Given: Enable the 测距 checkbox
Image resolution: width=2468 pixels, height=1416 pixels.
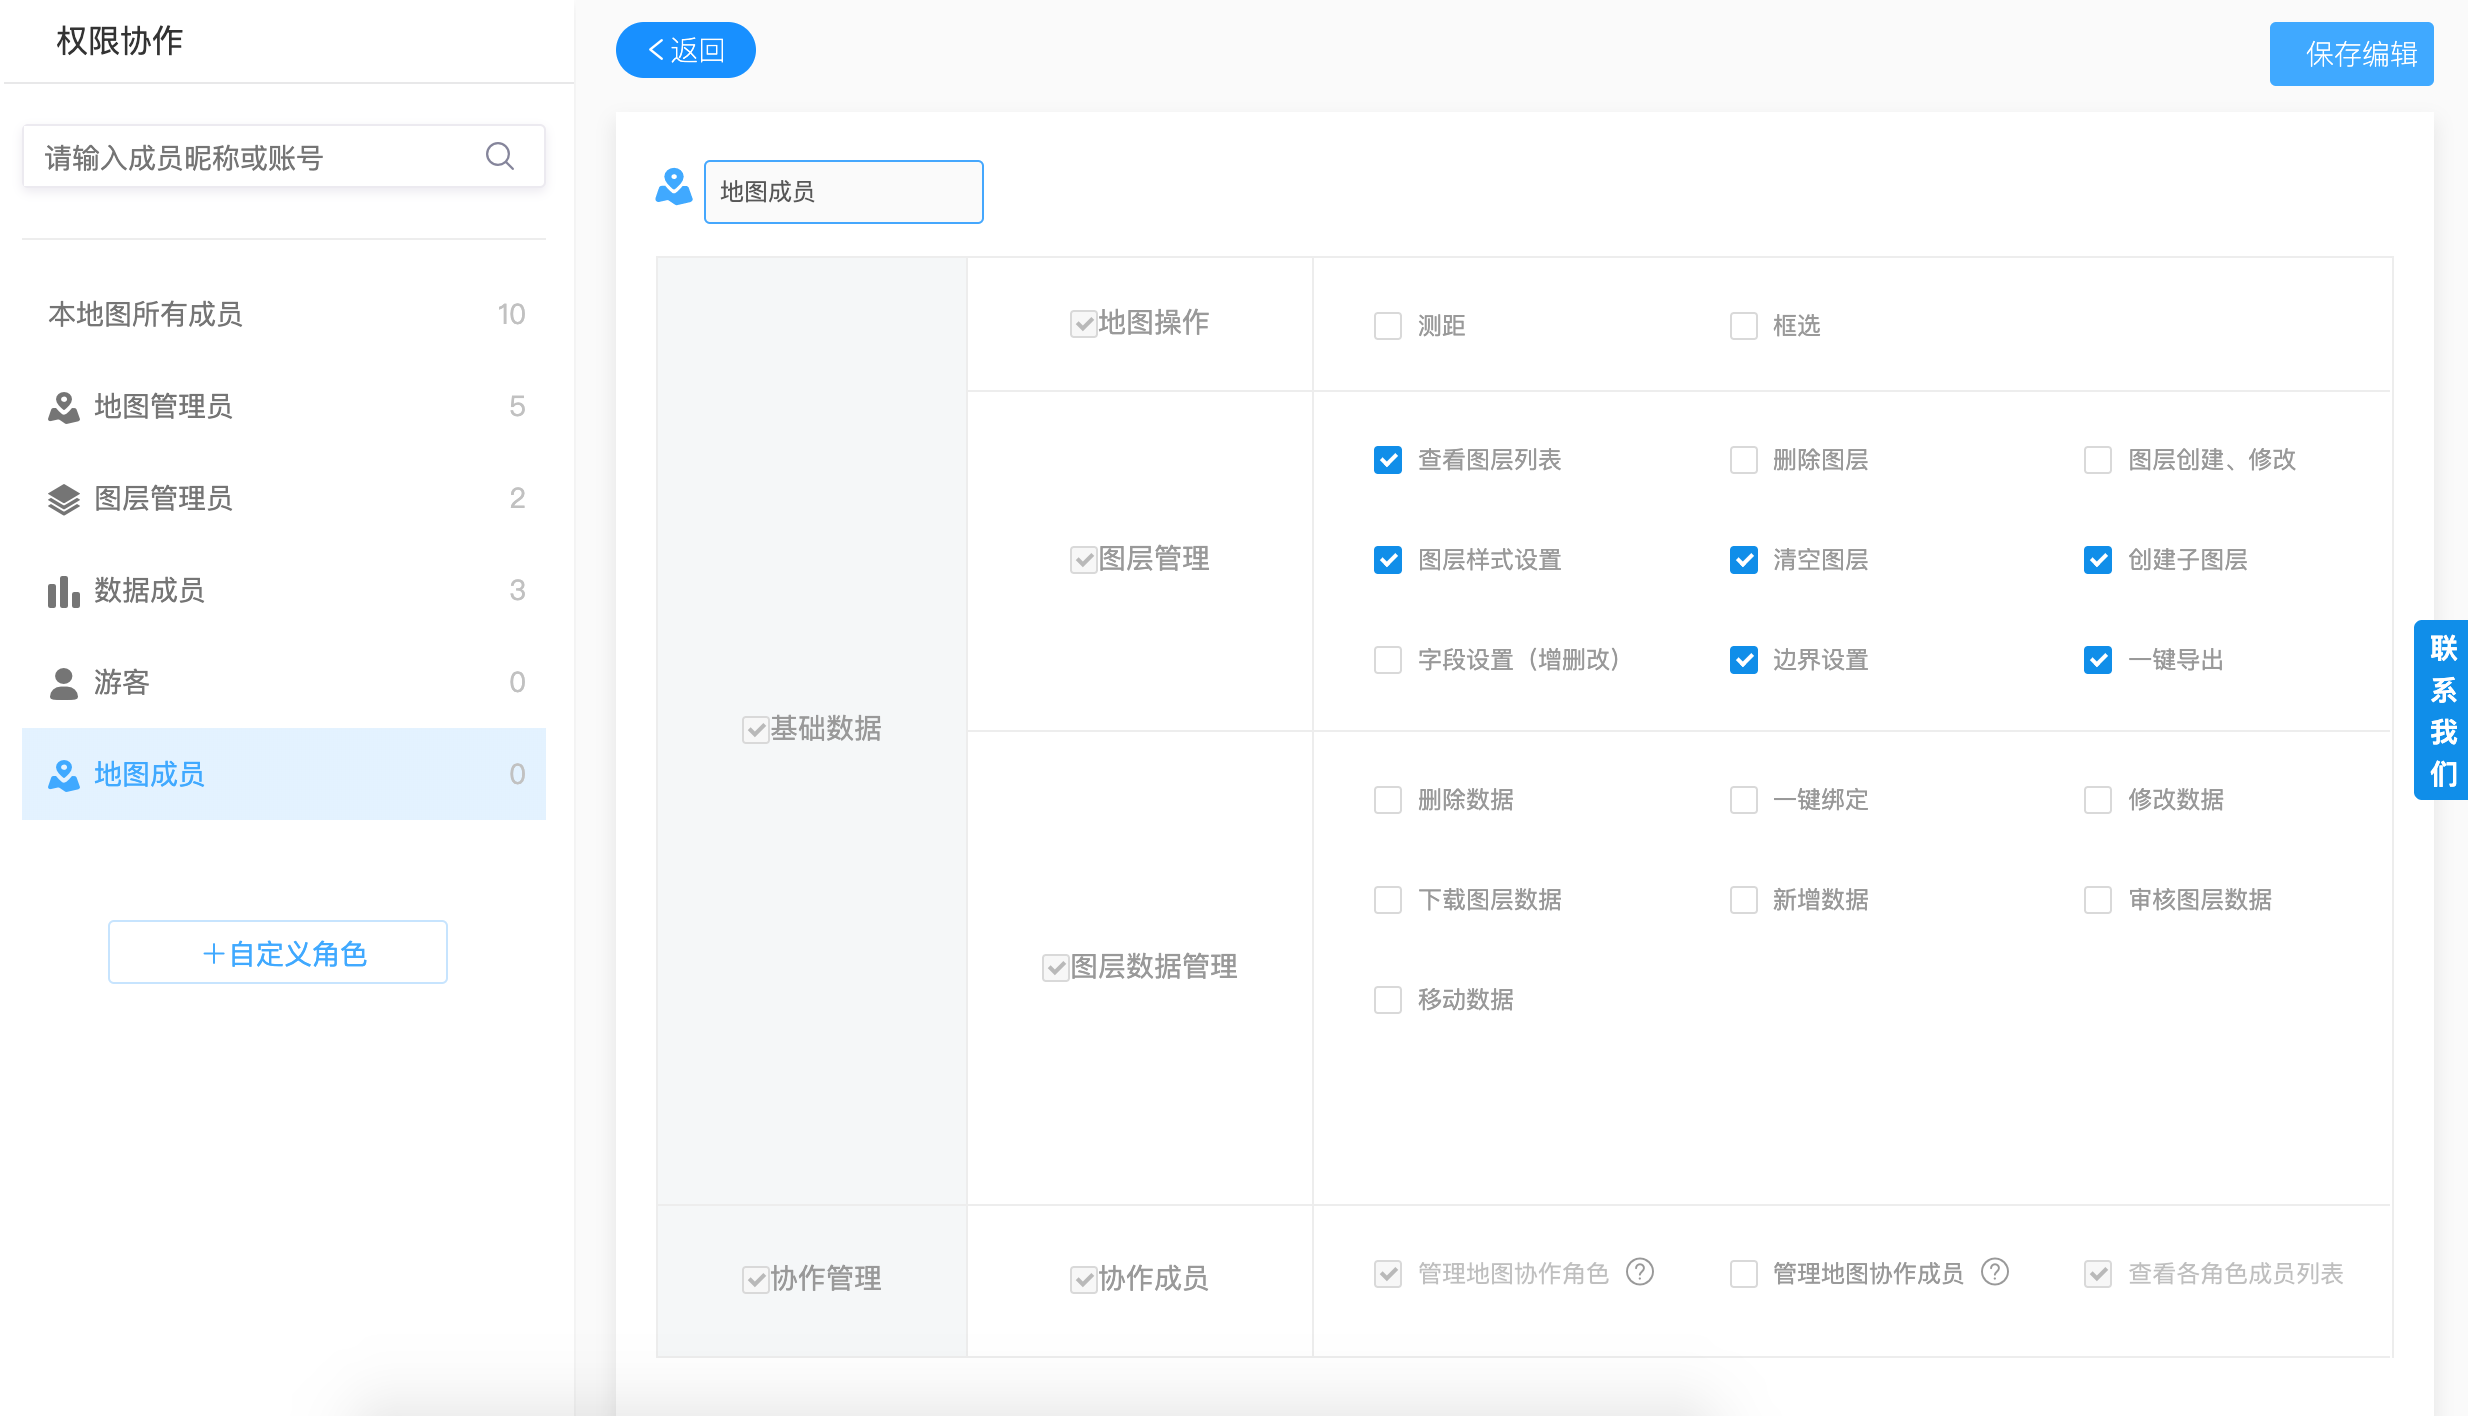Looking at the screenshot, I should [x=1388, y=326].
